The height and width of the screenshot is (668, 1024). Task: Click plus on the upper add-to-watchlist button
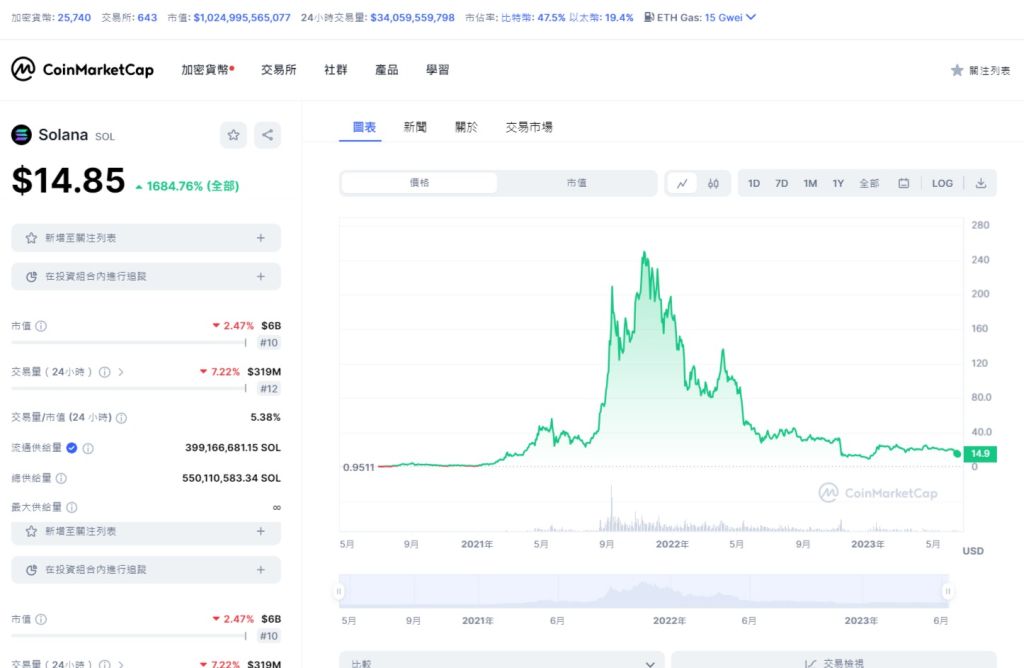pos(261,238)
